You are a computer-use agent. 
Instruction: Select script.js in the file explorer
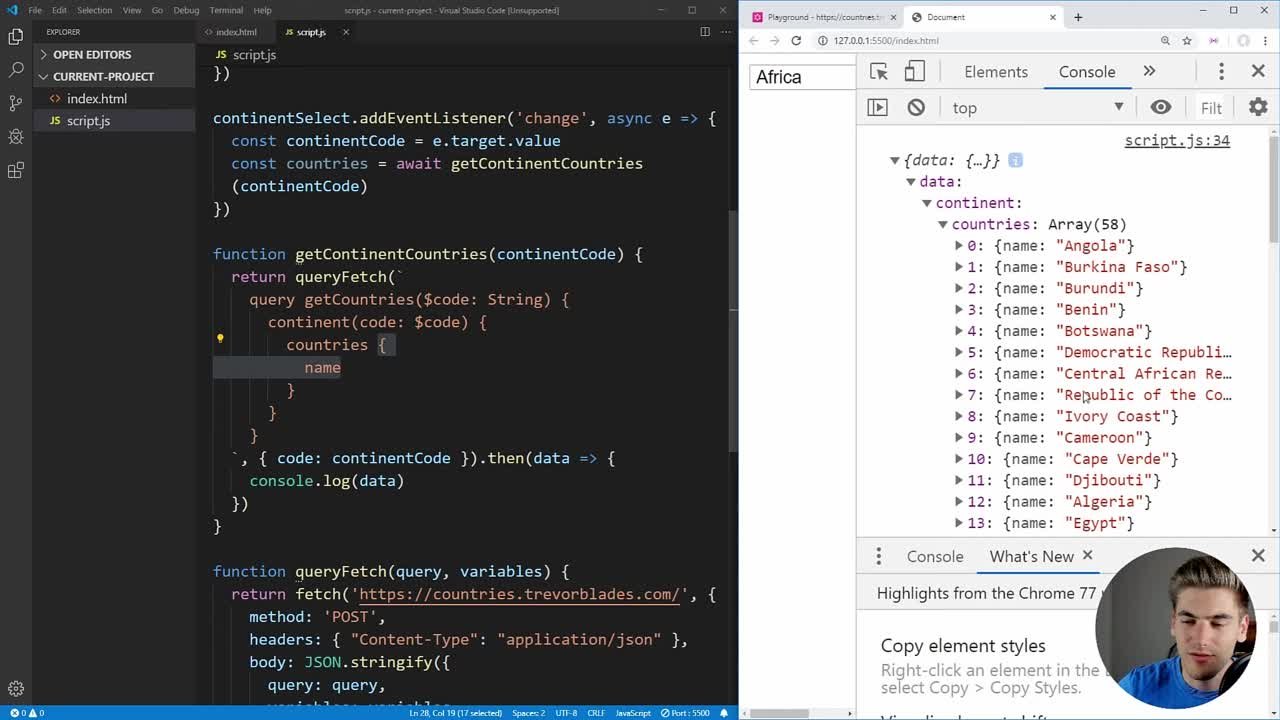coord(88,120)
